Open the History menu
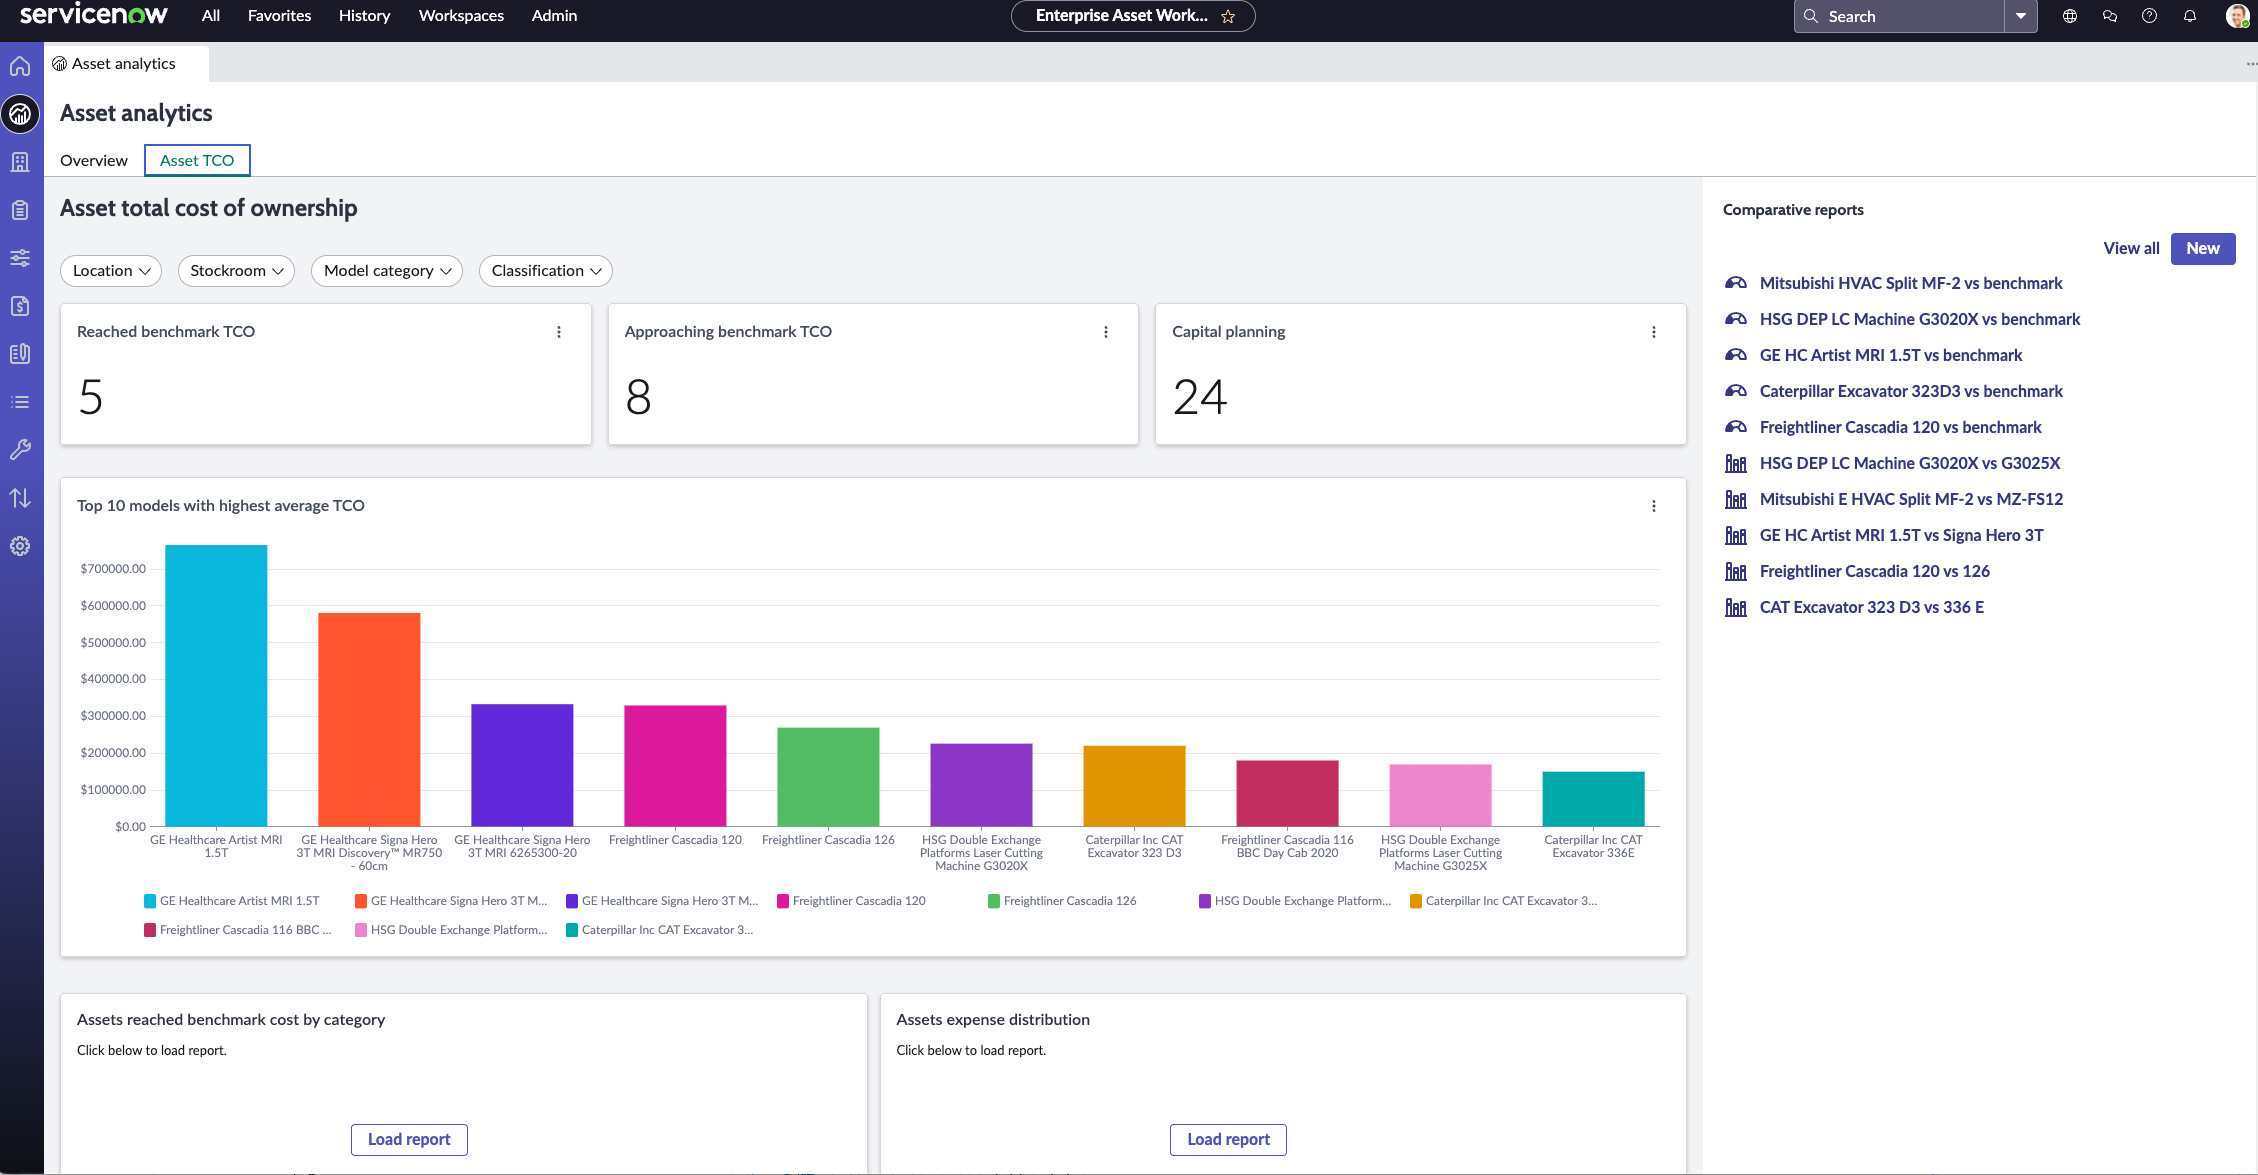 tap(365, 16)
